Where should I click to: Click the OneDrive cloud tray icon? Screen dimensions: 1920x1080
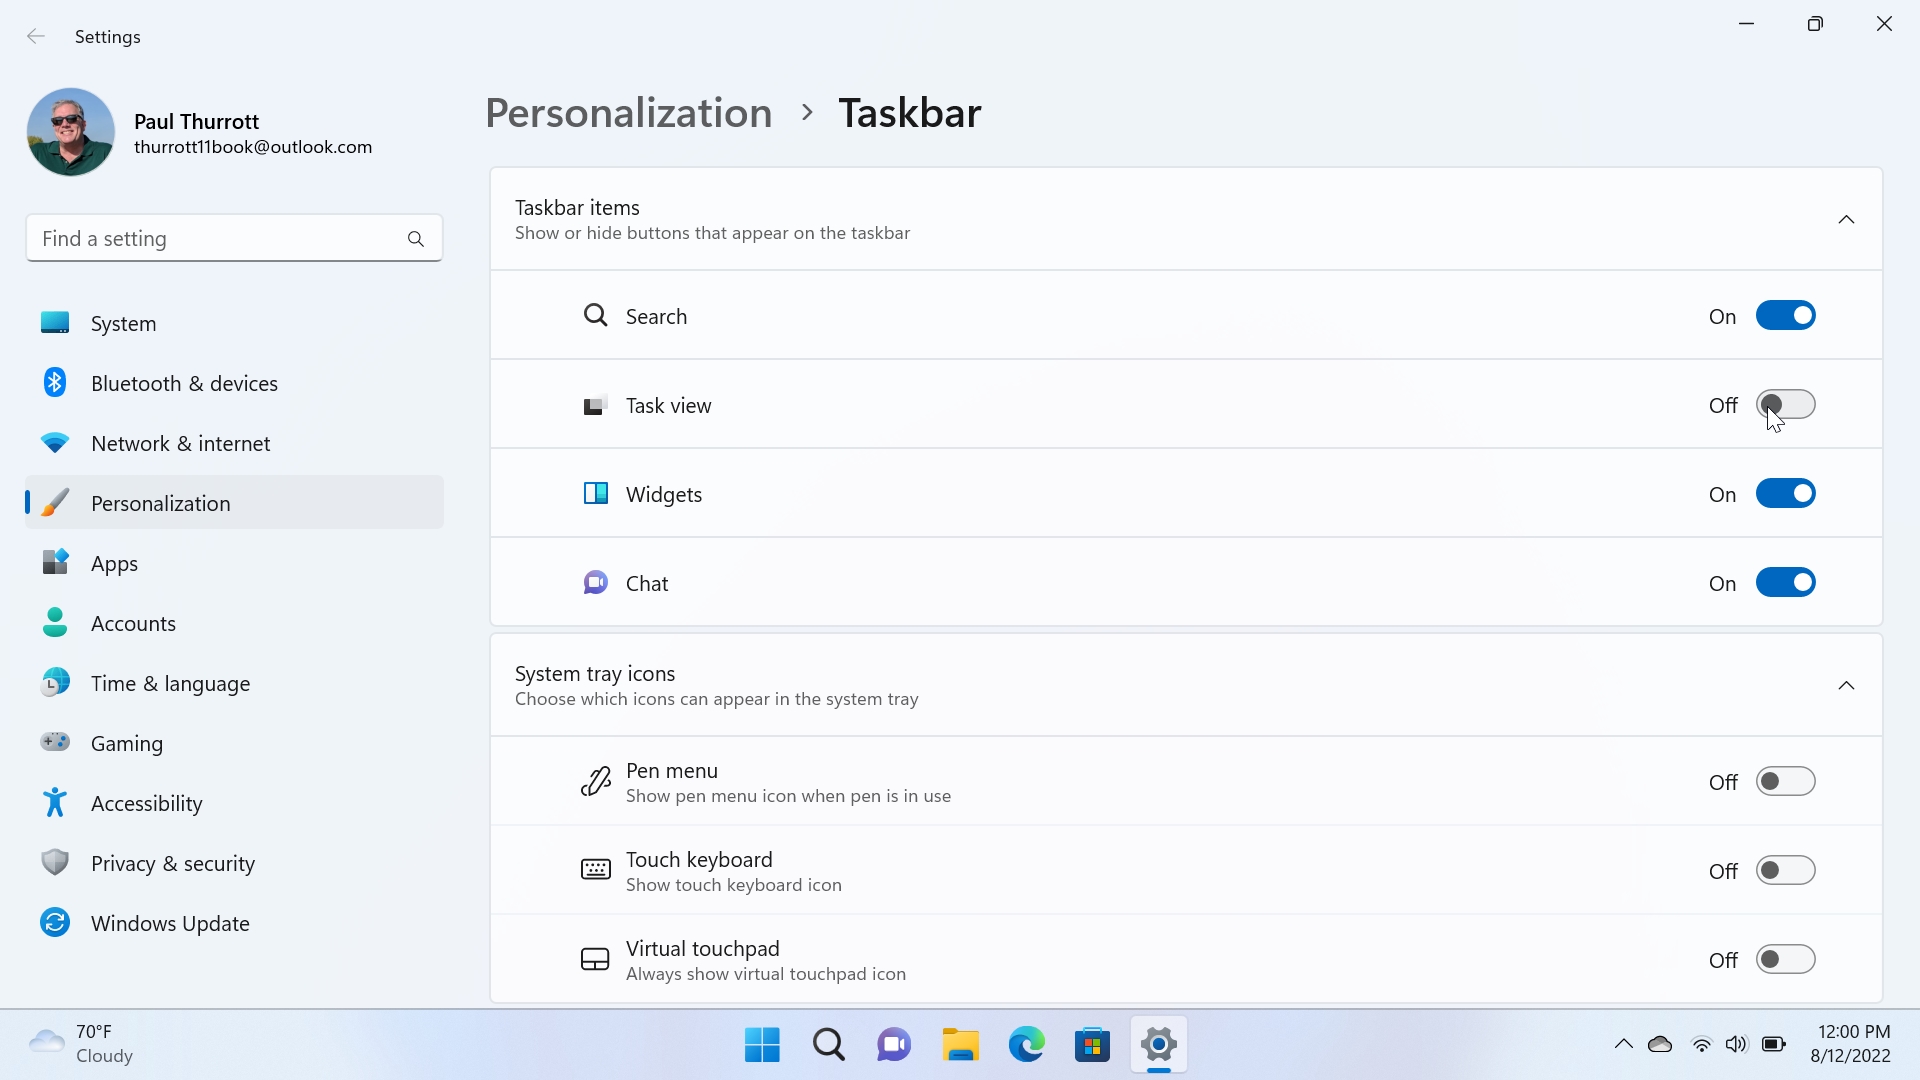(1660, 1045)
